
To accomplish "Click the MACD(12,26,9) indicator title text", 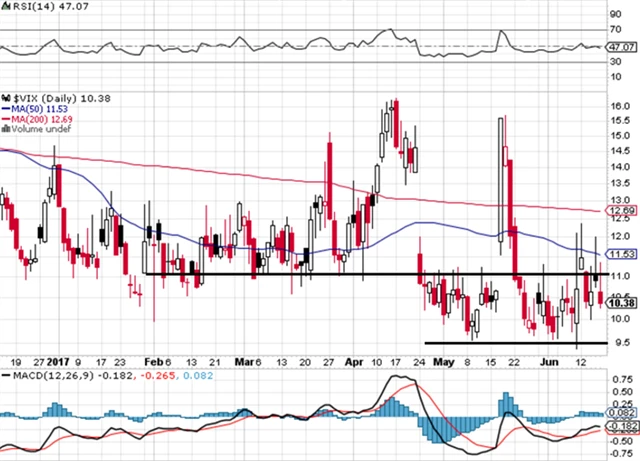I will click(x=50, y=374).
